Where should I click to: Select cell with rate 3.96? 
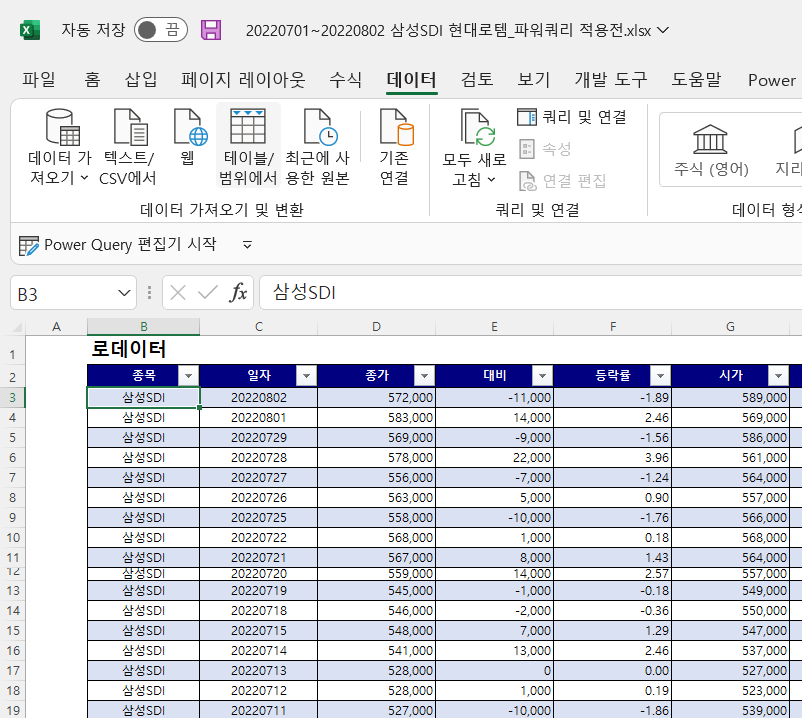[613, 458]
